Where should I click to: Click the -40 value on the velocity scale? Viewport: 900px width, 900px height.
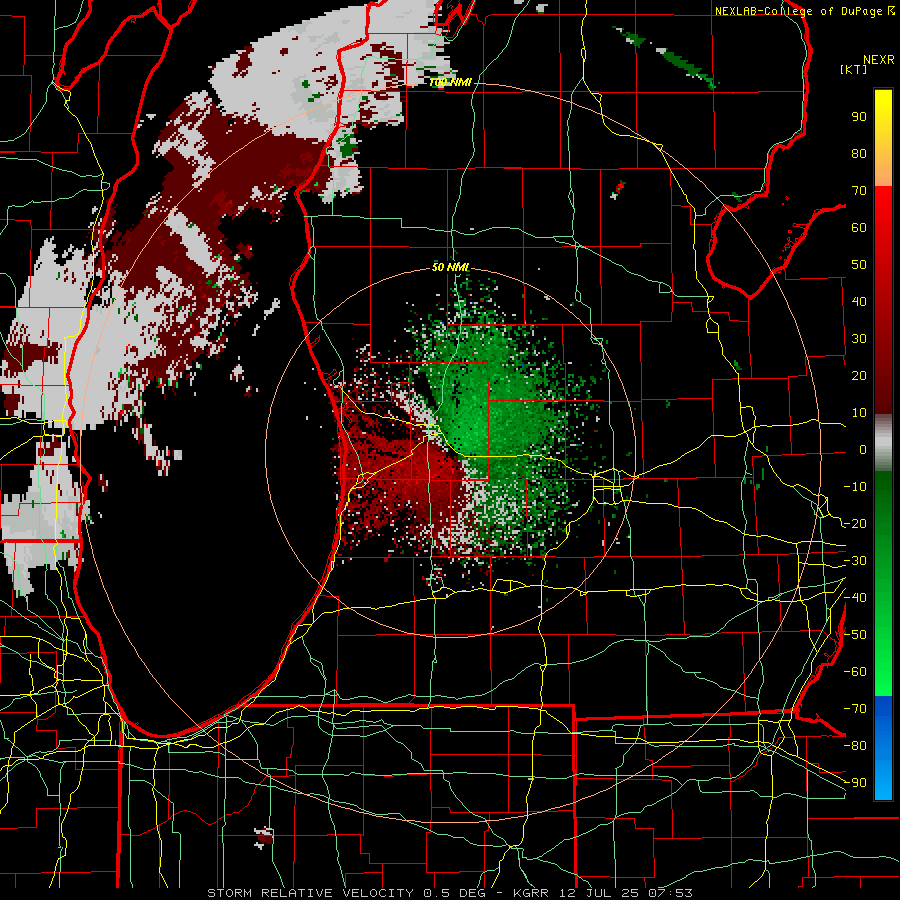(855, 598)
